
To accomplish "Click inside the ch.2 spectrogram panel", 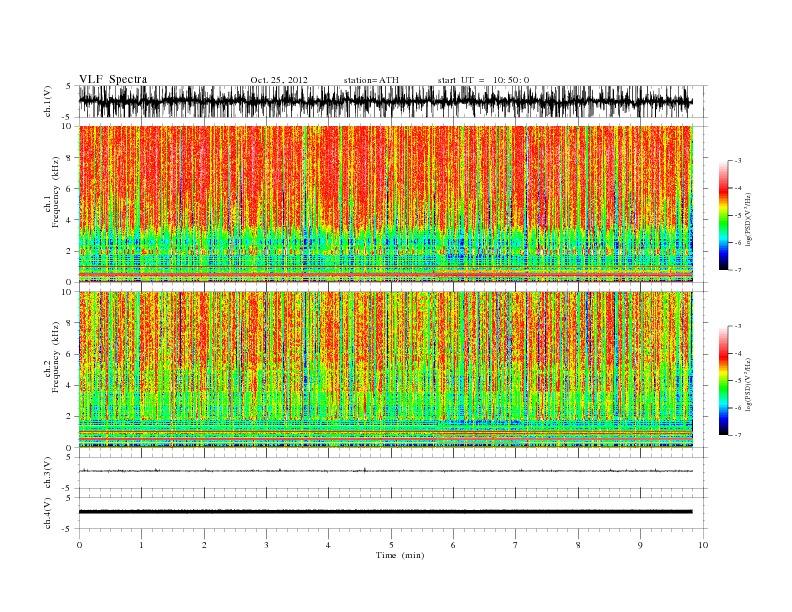I will tap(385, 369).
